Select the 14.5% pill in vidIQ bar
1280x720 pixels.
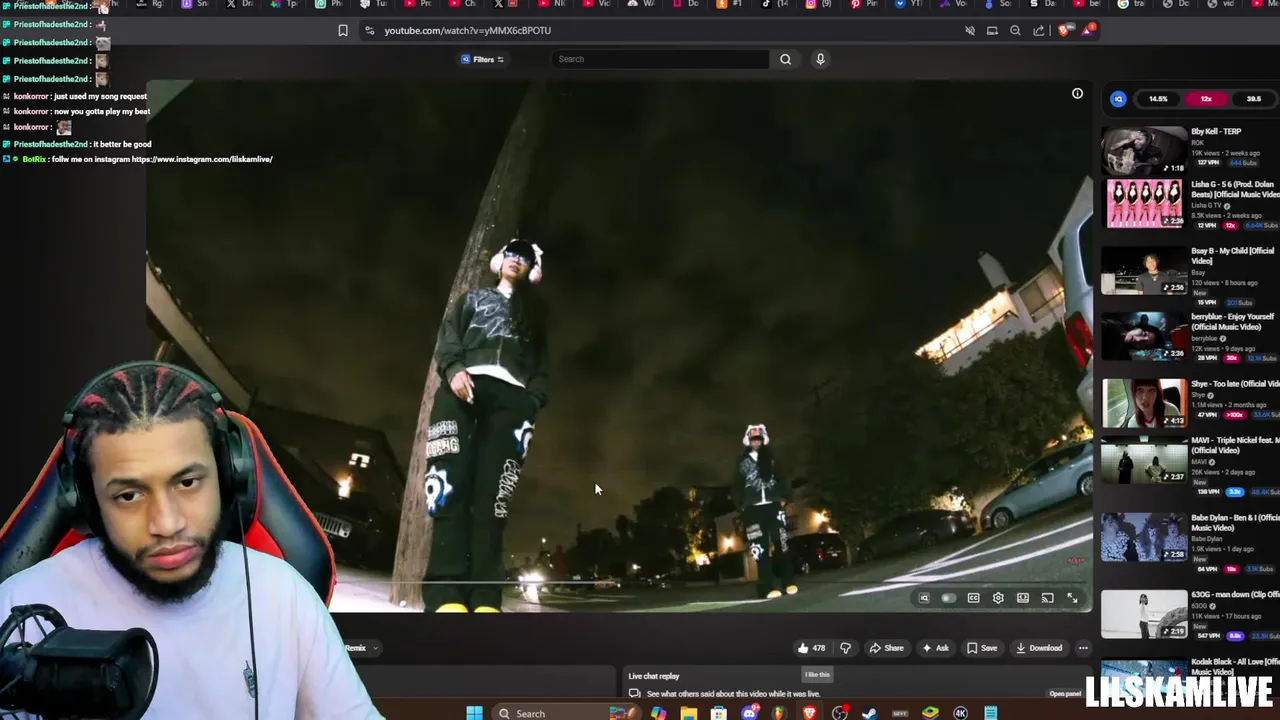[1158, 99]
